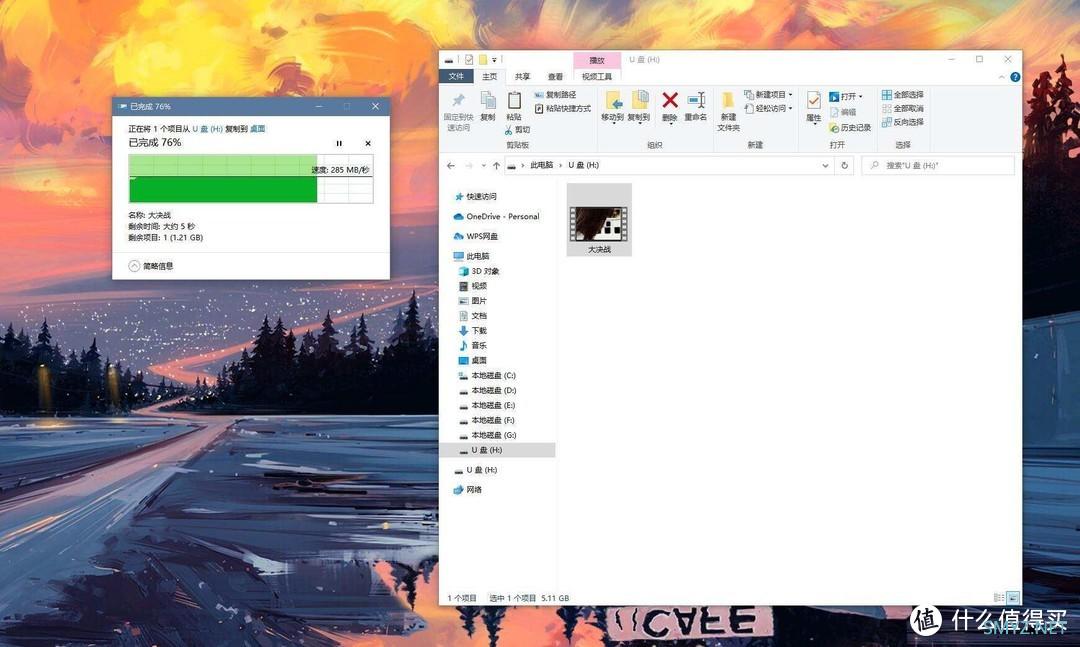Screen dimensions: 1080x647
Task: Click 此电脑 in address breadcrumb
Action: [541, 165]
